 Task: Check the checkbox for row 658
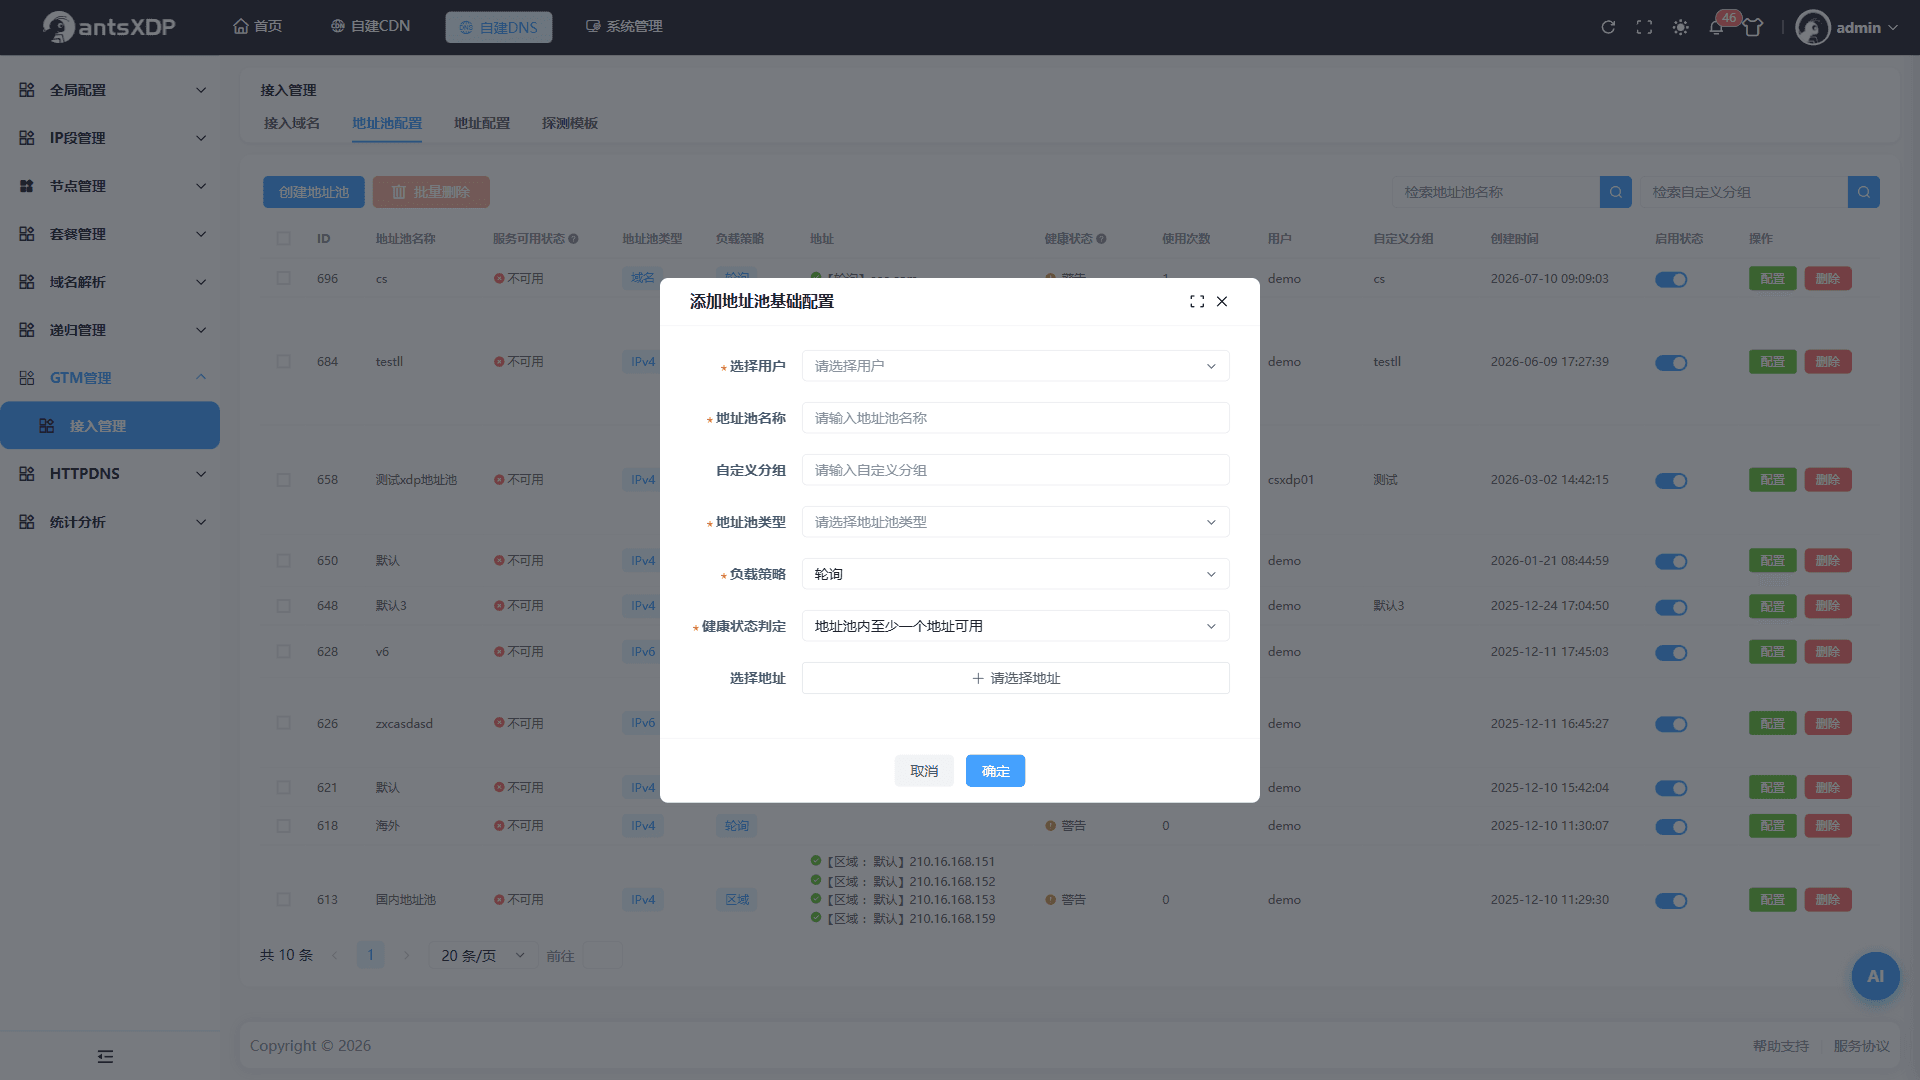284,480
